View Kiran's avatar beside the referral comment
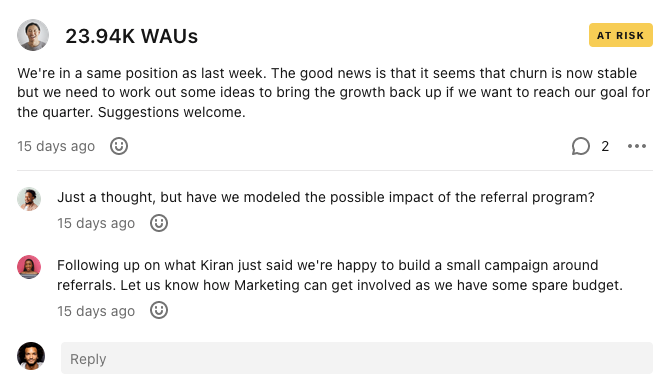The width and height of the screenshot is (665, 390). [29, 199]
